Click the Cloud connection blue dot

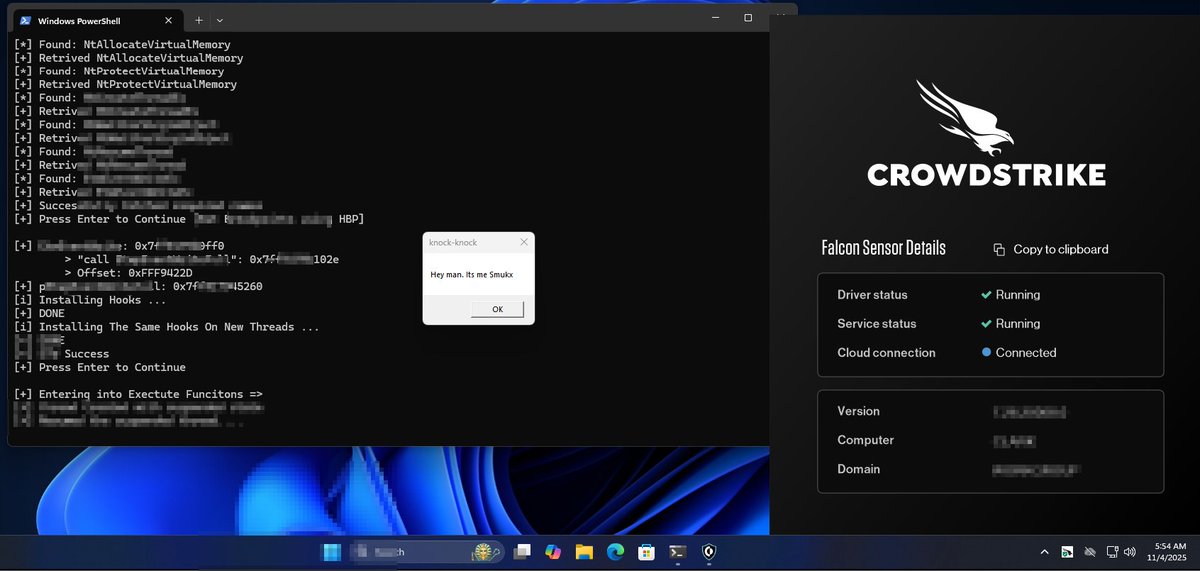click(987, 353)
